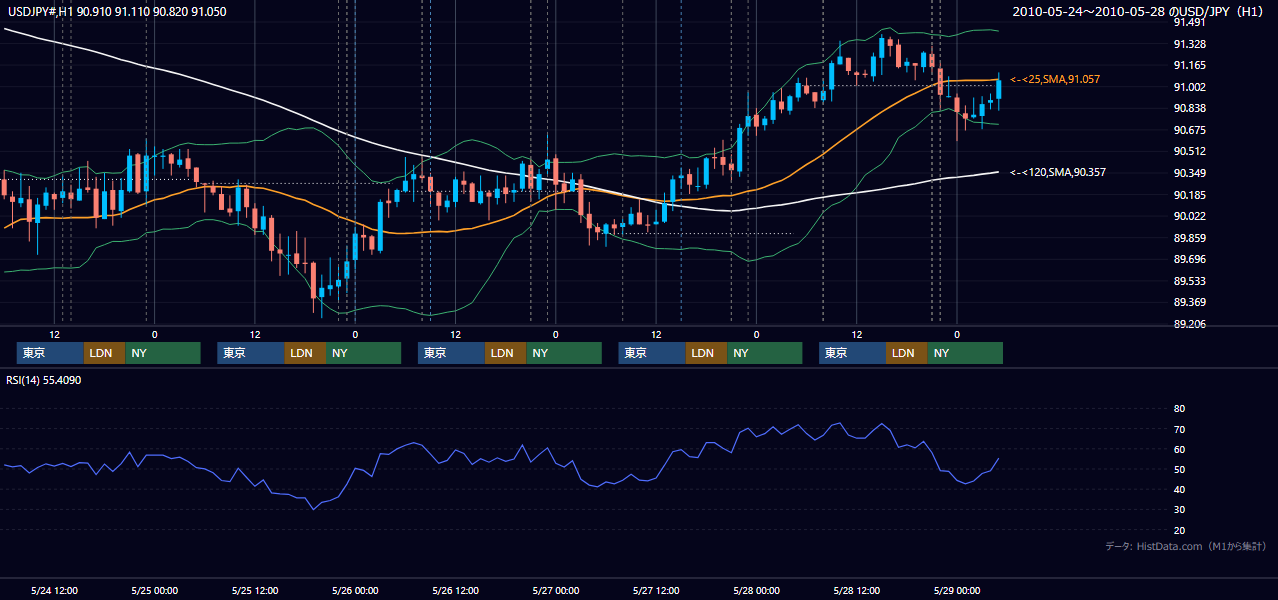Click the HistData.com data source note

click(x=1186, y=546)
